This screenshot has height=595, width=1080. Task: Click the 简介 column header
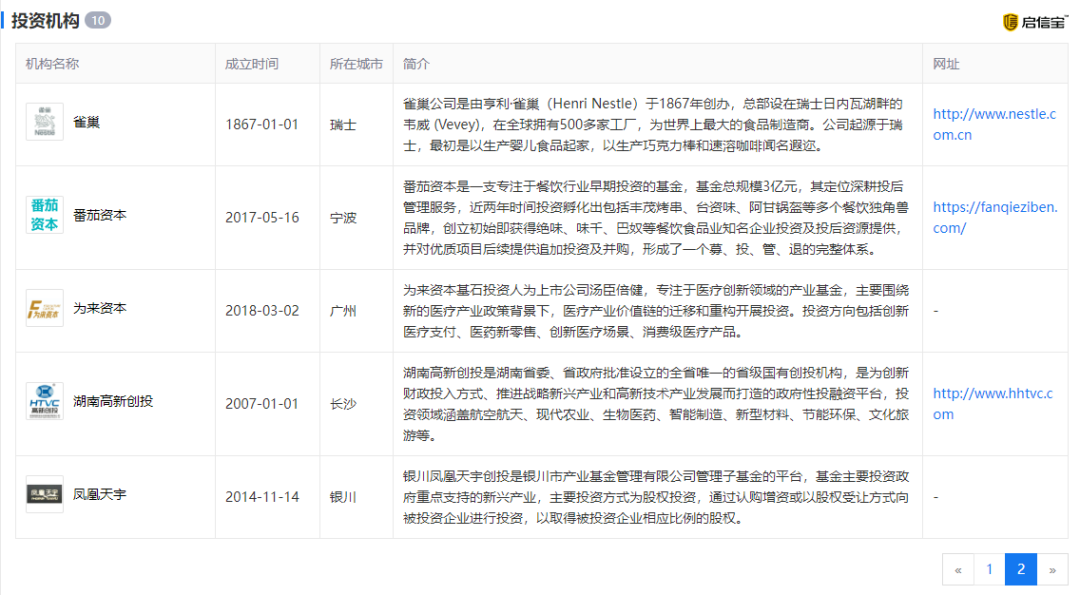tap(416, 64)
